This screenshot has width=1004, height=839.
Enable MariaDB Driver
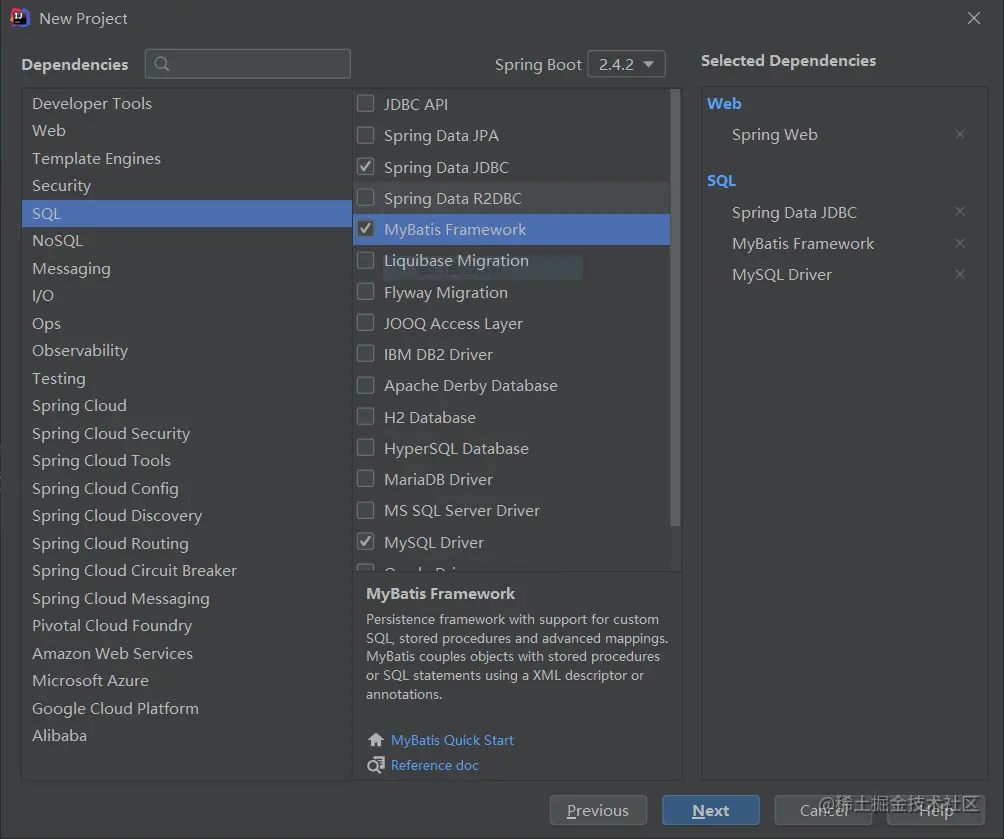tap(366, 478)
